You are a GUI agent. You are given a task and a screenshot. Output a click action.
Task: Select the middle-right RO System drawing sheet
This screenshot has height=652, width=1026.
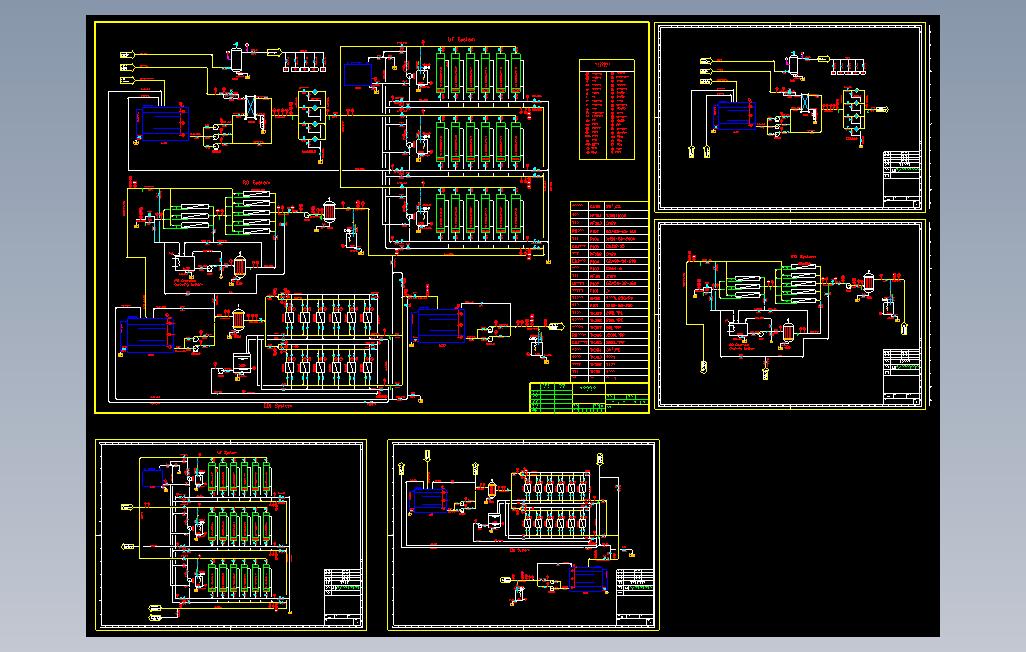point(790,315)
